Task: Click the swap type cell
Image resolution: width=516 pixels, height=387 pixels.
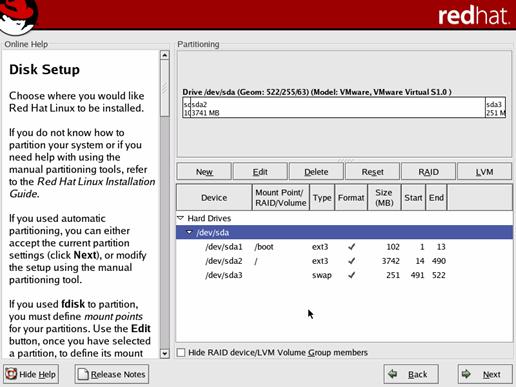Action: [x=322, y=275]
